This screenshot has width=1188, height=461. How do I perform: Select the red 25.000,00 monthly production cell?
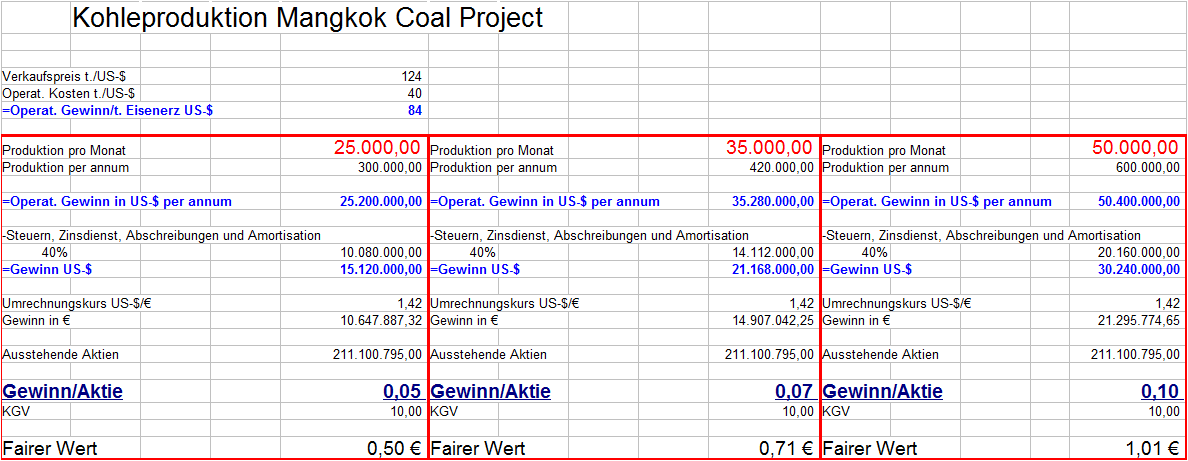click(377, 148)
